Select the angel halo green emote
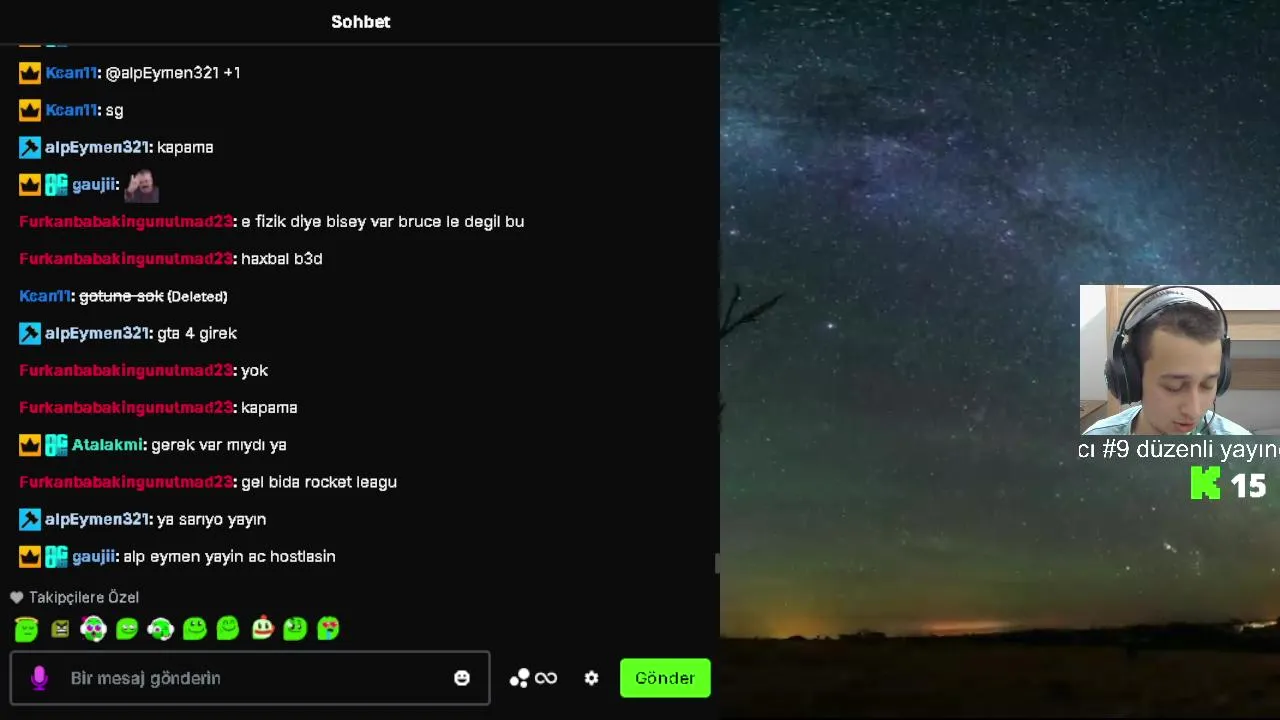The height and width of the screenshot is (720, 1280). (26, 628)
